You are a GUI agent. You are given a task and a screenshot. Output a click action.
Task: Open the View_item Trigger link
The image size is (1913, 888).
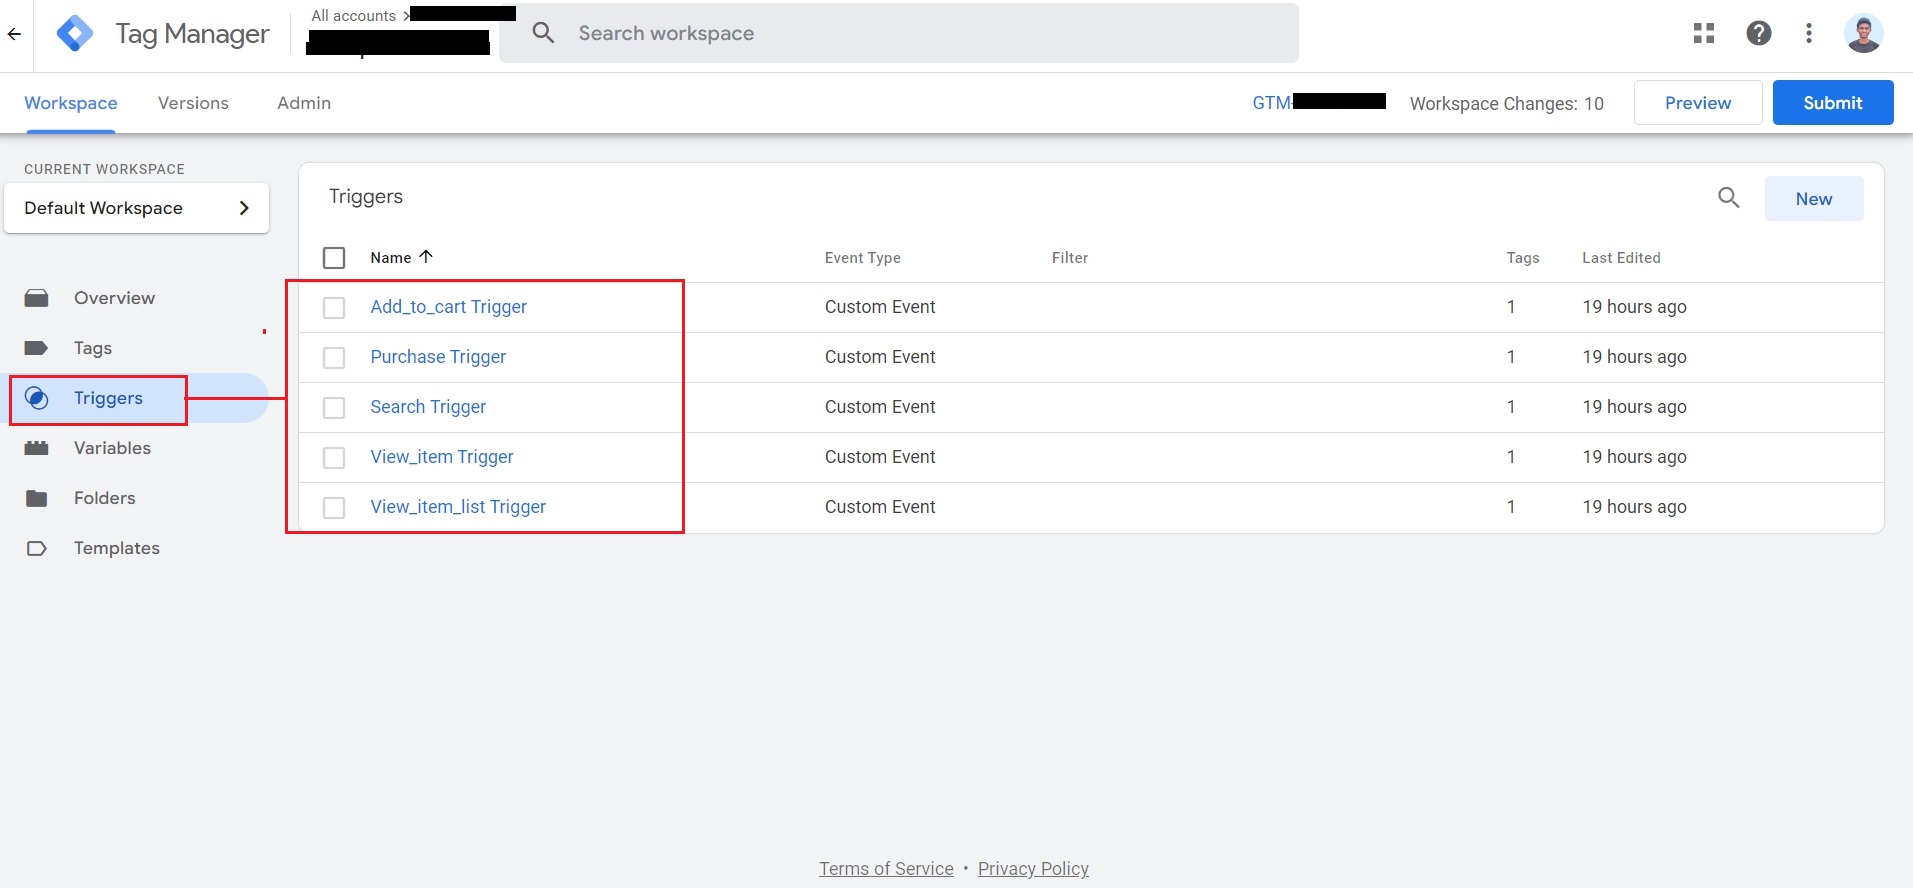coord(442,457)
